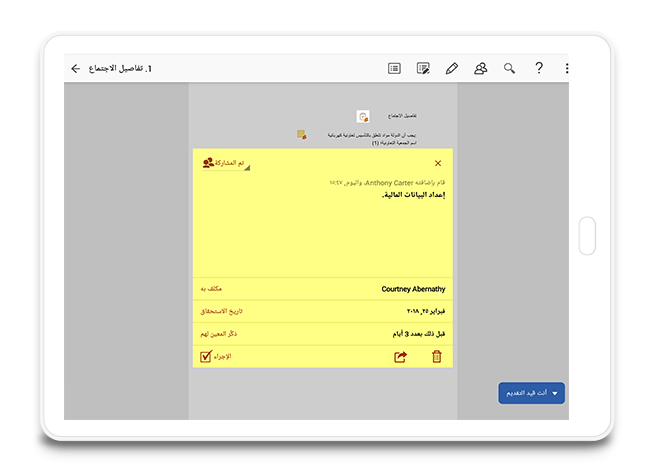The image size is (650, 476).
Task: Tap the ذكّر المعين لهم label
Action: 218,334
